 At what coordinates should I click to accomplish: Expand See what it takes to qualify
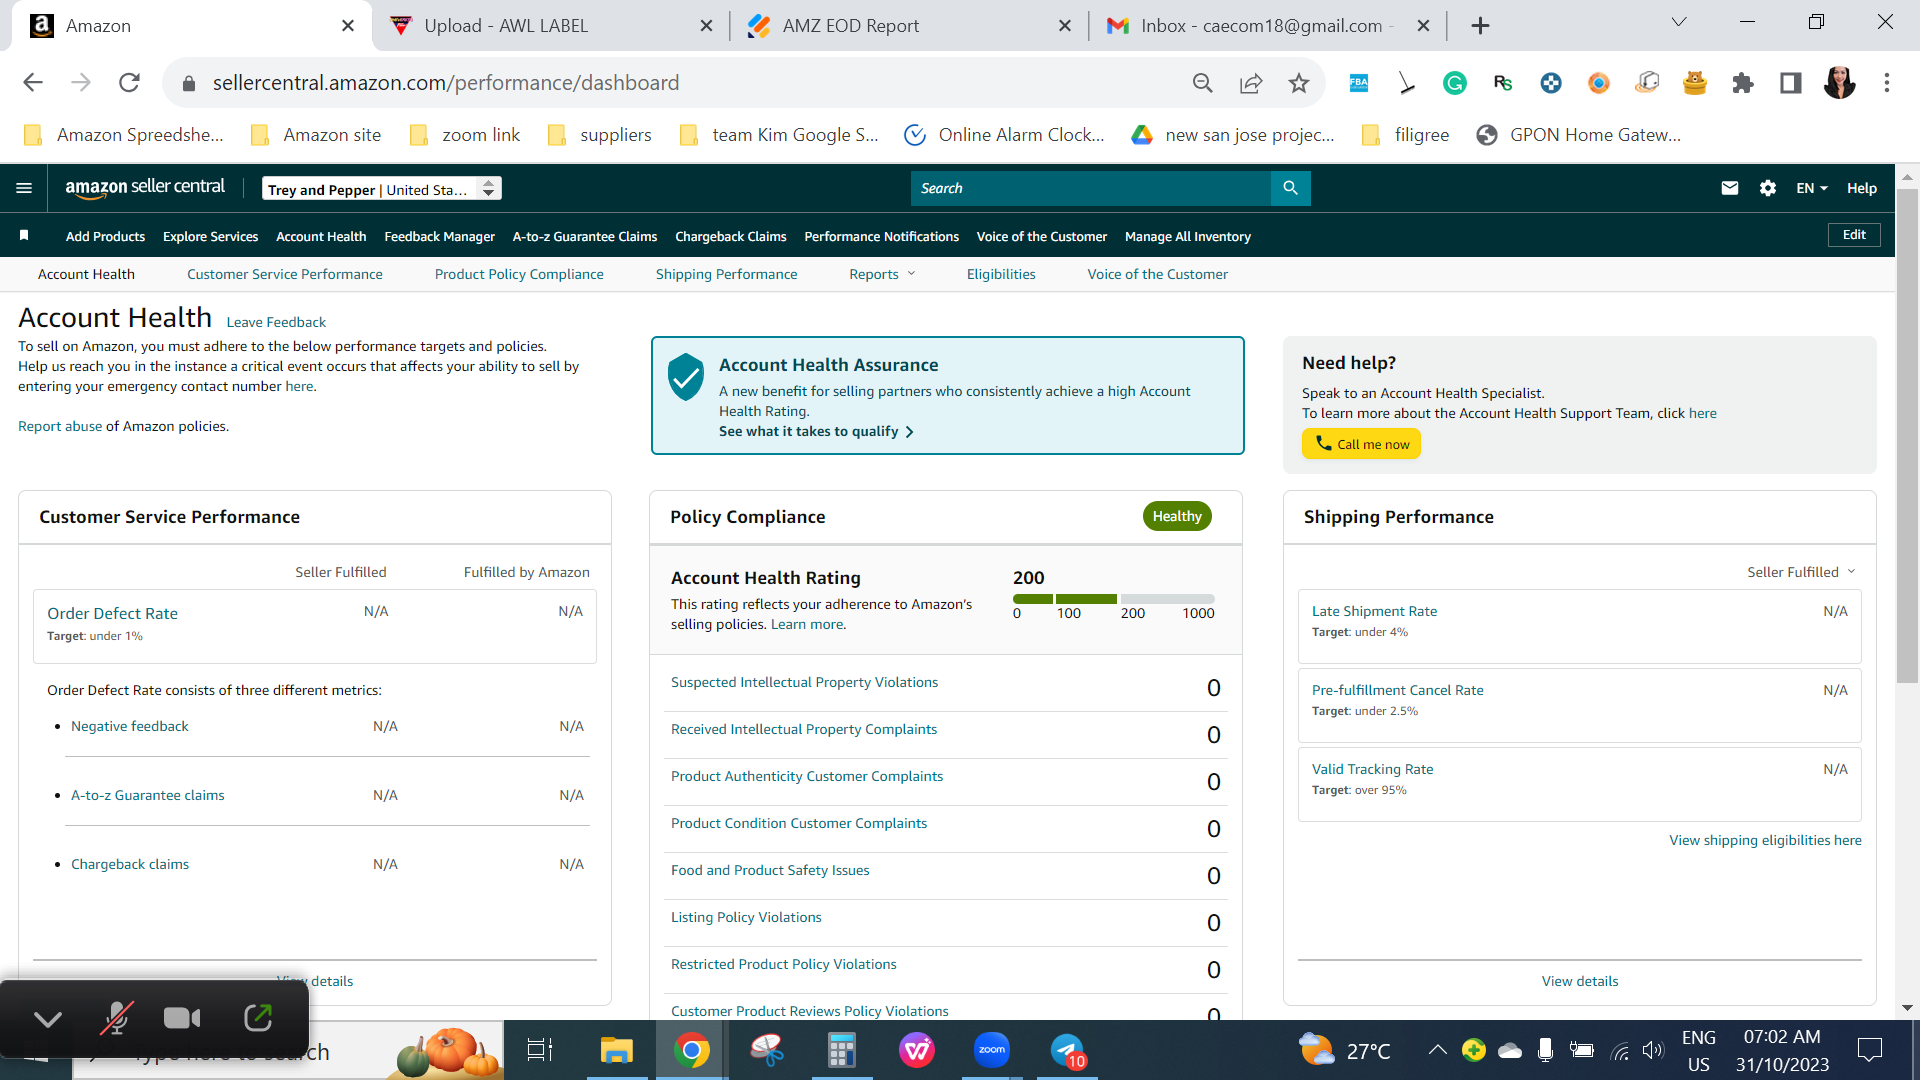click(x=816, y=431)
